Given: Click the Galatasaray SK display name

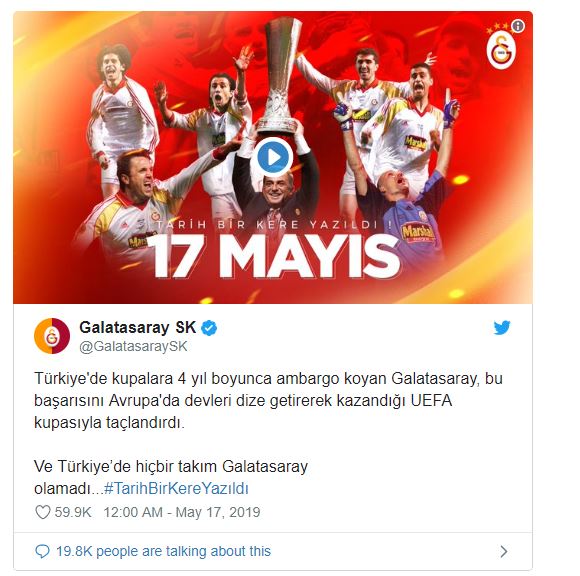Looking at the screenshot, I should [138, 327].
